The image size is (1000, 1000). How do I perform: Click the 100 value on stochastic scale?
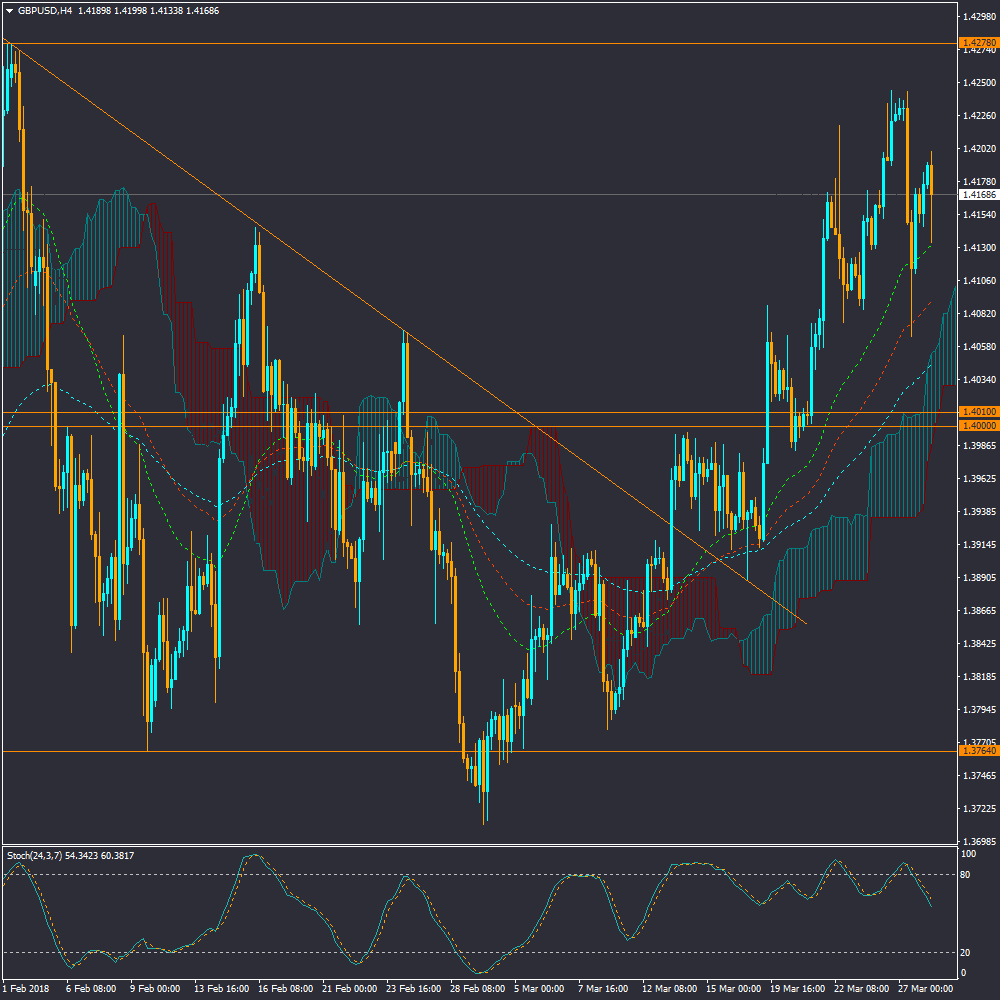click(968, 855)
